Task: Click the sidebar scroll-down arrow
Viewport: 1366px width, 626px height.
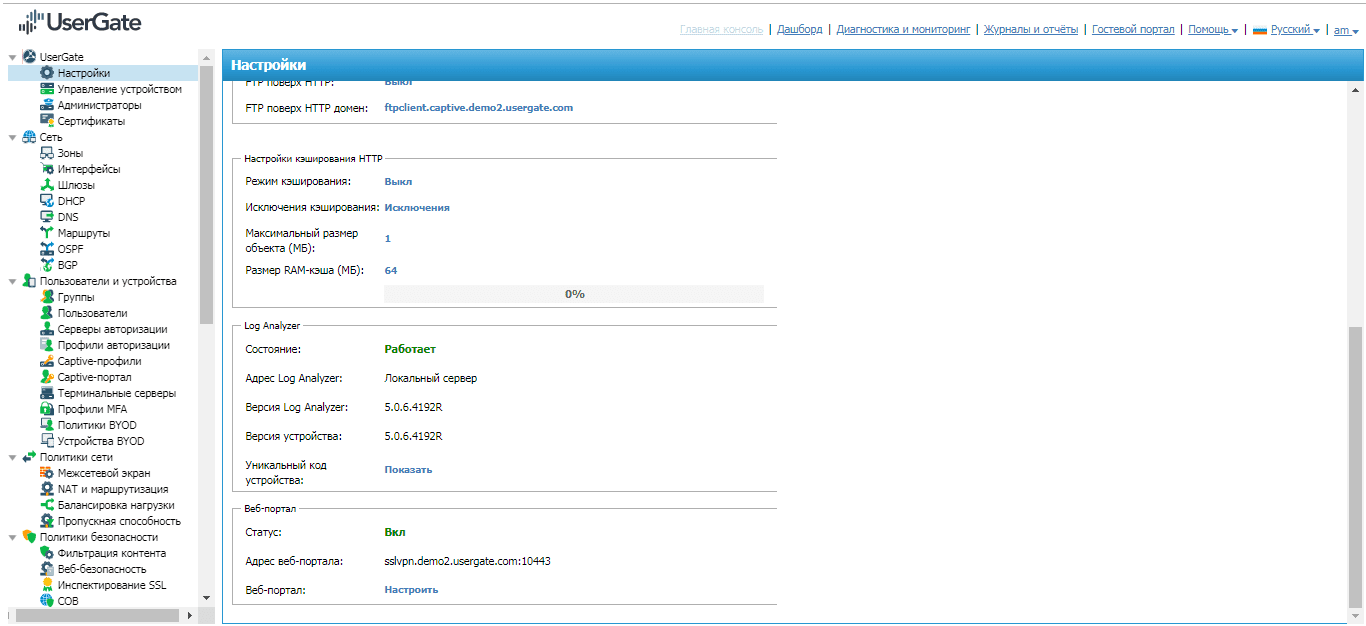Action: pyautogui.click(x=207, y=598)
